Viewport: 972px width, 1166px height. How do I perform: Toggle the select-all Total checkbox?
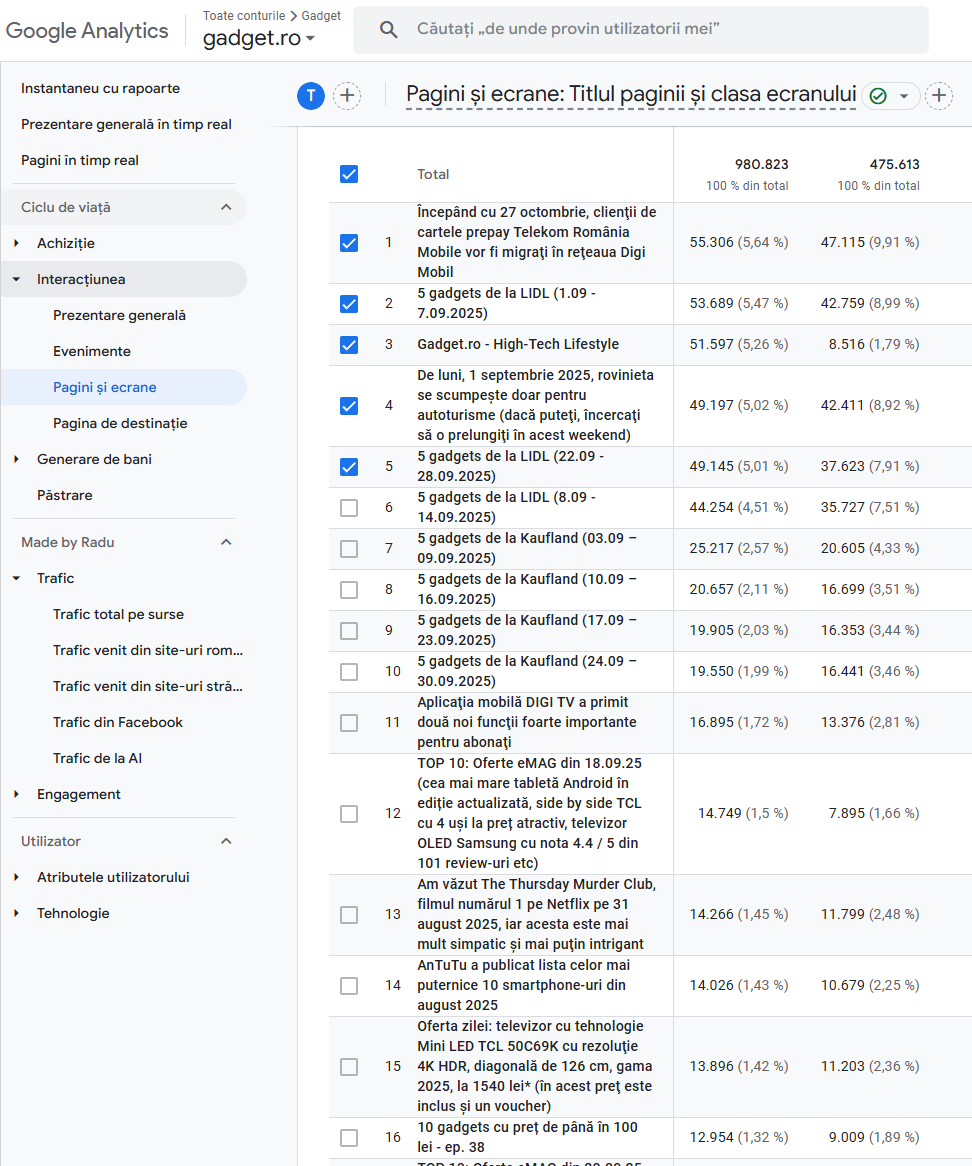click(348, 174)
